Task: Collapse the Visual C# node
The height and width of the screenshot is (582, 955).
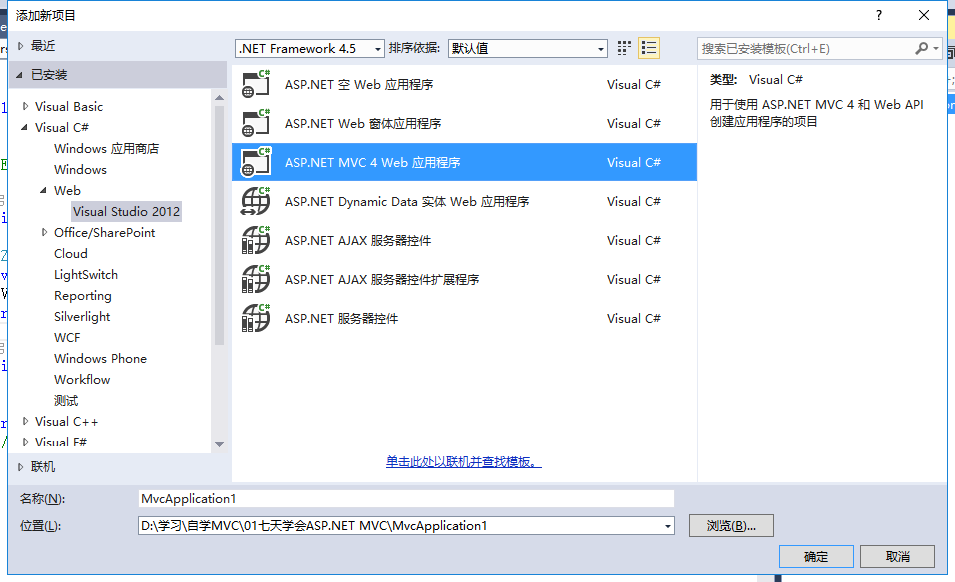Action: point(24,127)
